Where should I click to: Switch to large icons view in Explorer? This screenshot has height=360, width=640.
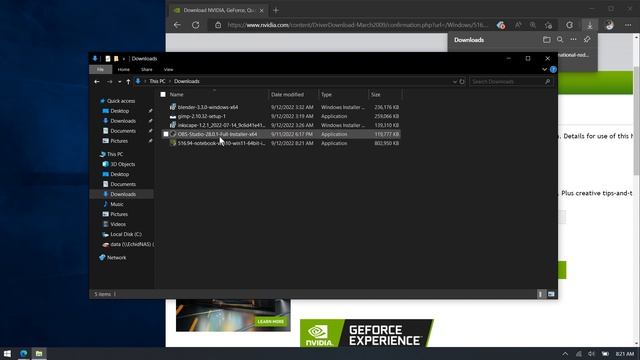click(551, 294)
